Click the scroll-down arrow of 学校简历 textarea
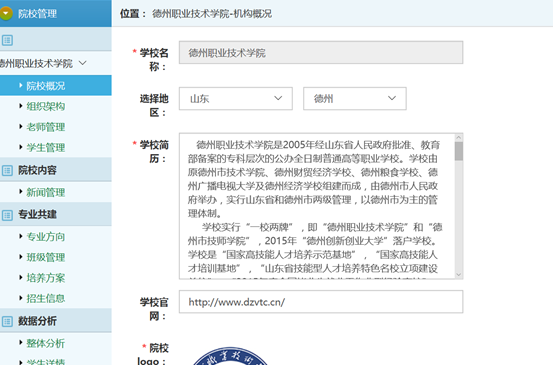 pyautogui.click(x=458, y=274)
